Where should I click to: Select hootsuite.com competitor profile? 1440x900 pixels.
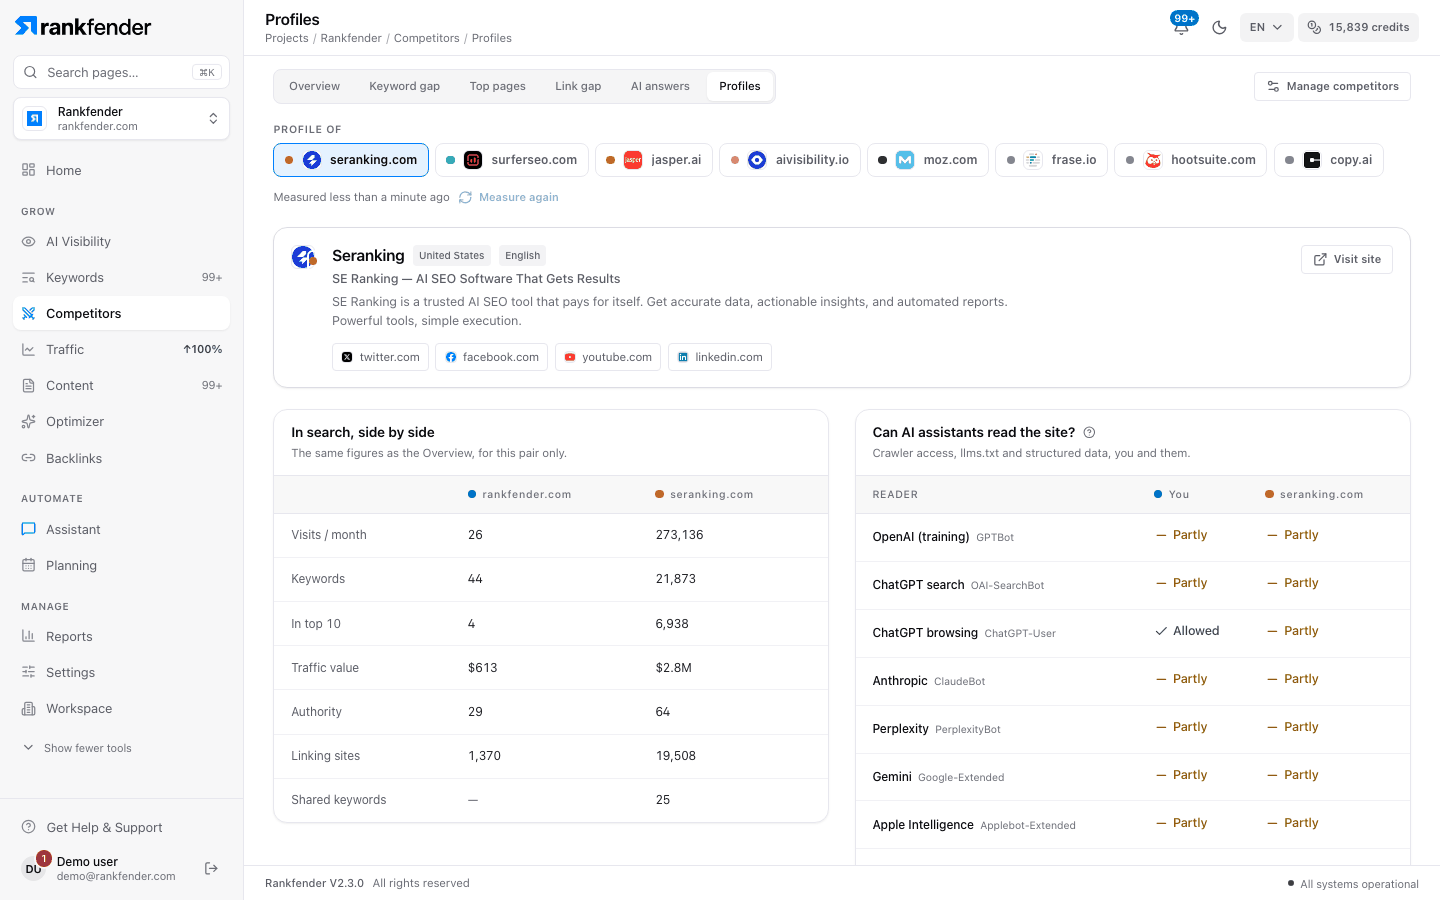[1191, 160]
